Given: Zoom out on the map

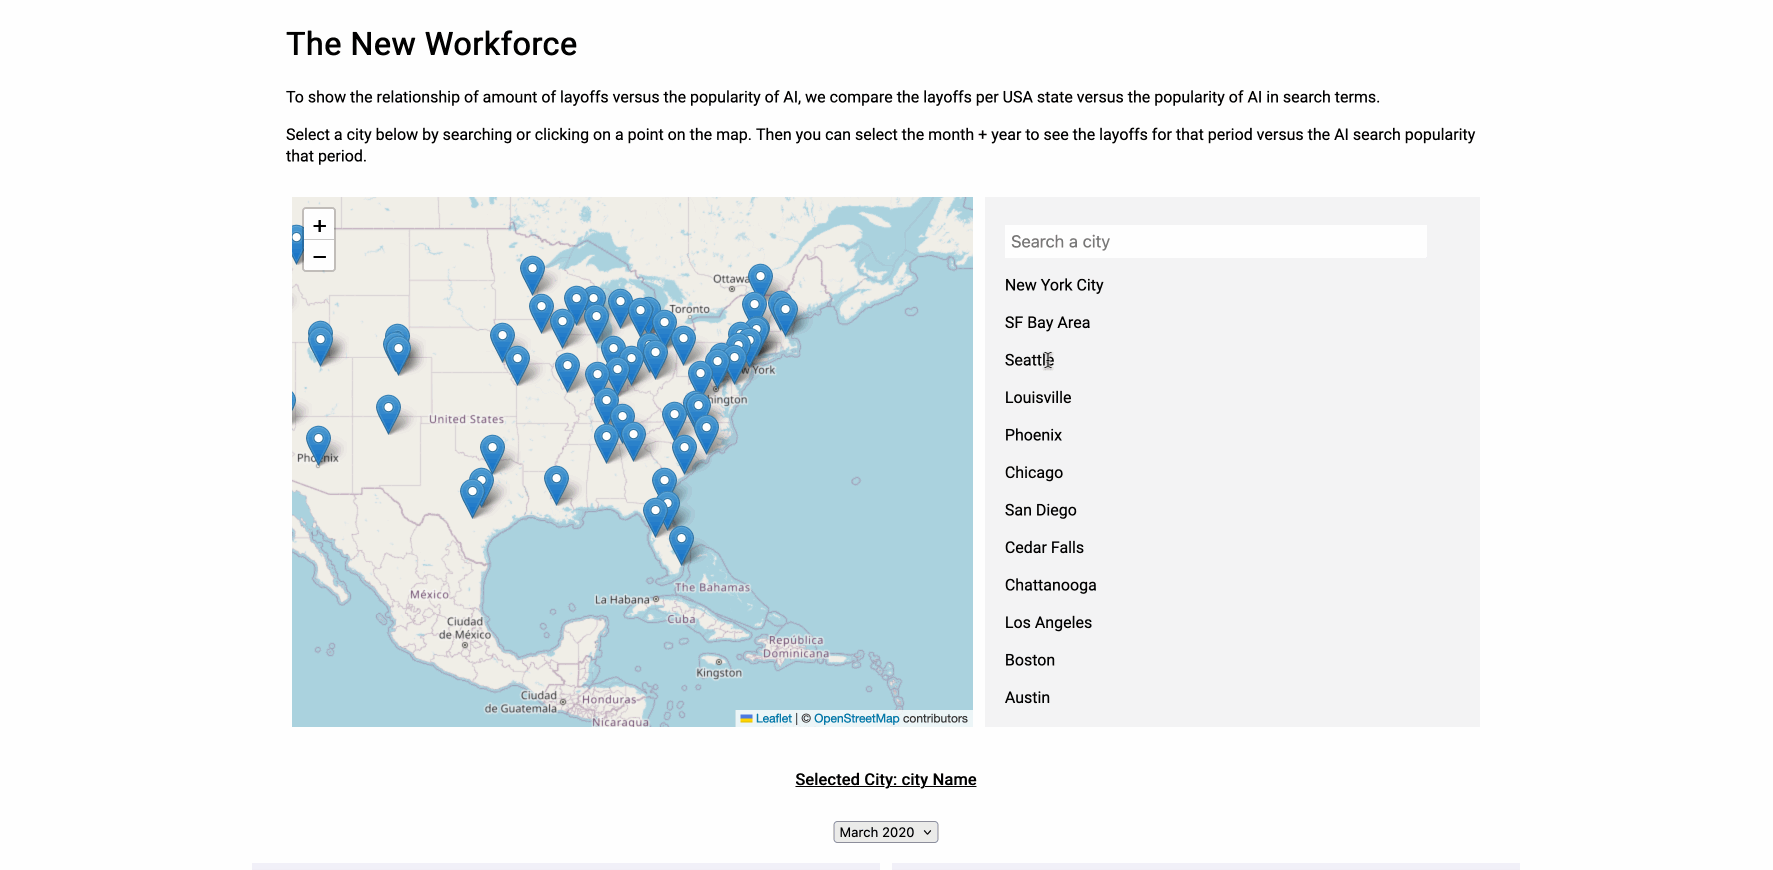Looking at the screenshot, I should click(319, 257).
